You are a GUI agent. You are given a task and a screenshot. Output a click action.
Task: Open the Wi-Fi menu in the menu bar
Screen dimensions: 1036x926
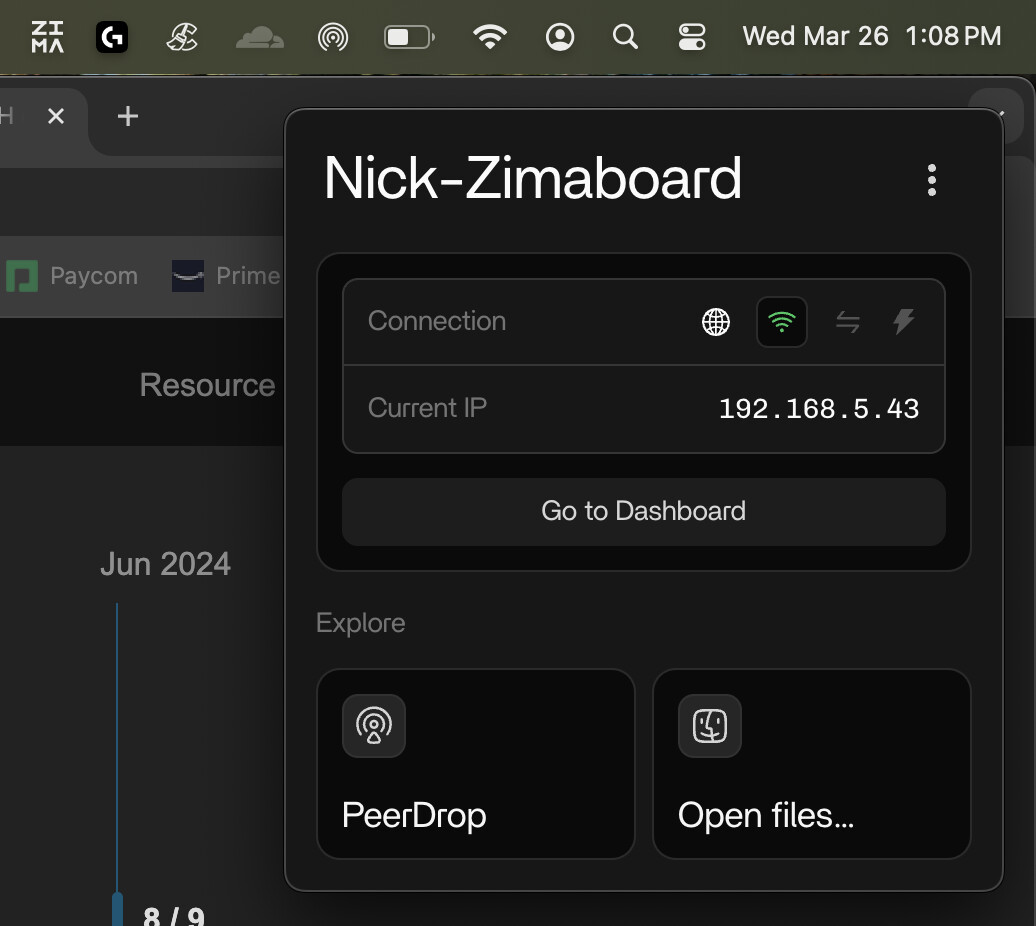click(490, 37)
